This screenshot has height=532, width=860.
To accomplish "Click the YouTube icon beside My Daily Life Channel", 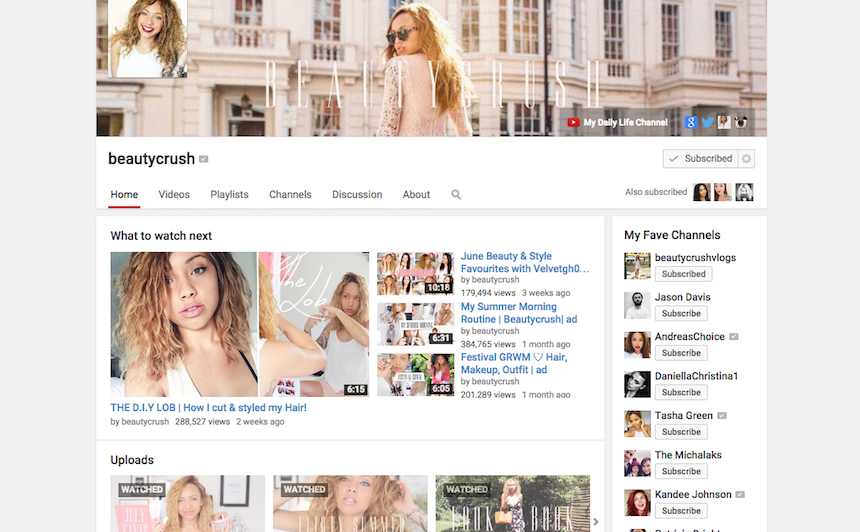I will point(573,122).
